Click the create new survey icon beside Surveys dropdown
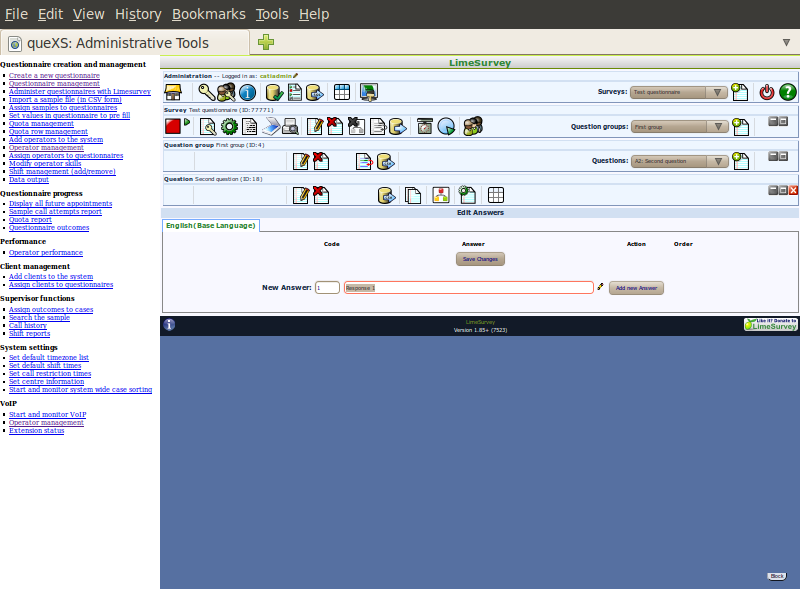Viewport: 800px width, 589px height. click(x=740, y=92)
